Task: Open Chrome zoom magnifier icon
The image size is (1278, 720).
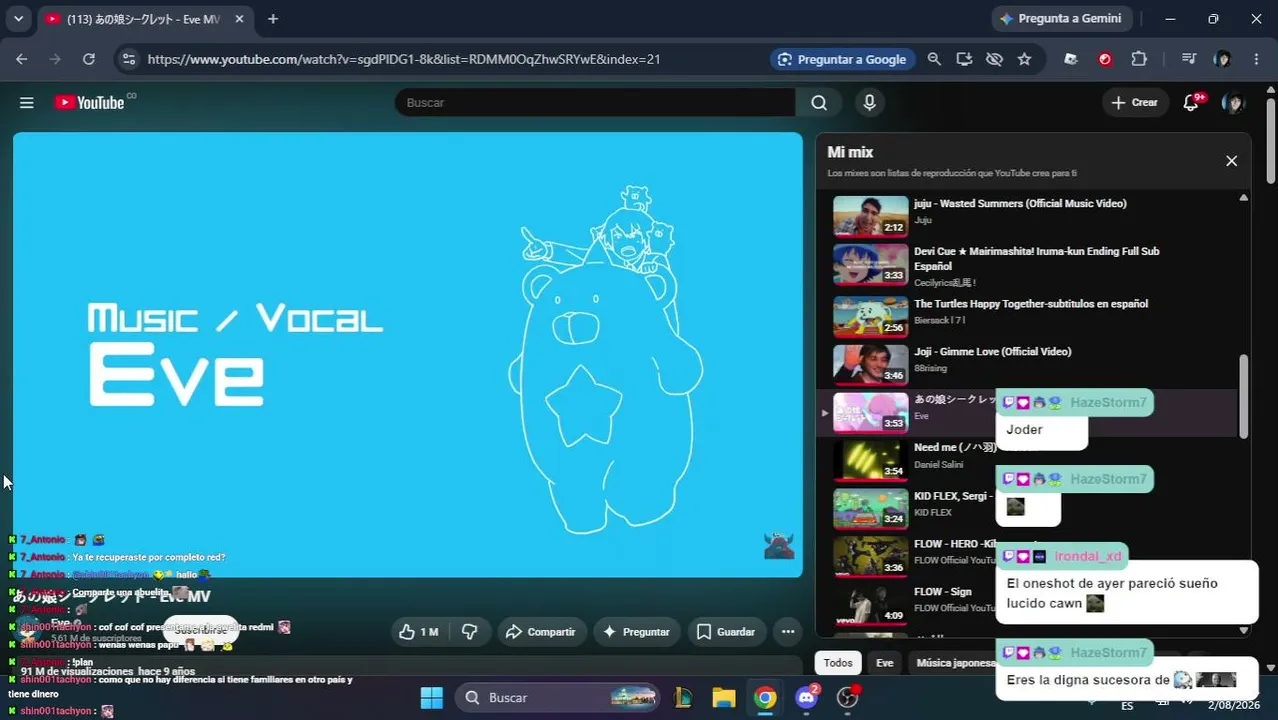Action: pyautogui.click(x=934, y=59)
